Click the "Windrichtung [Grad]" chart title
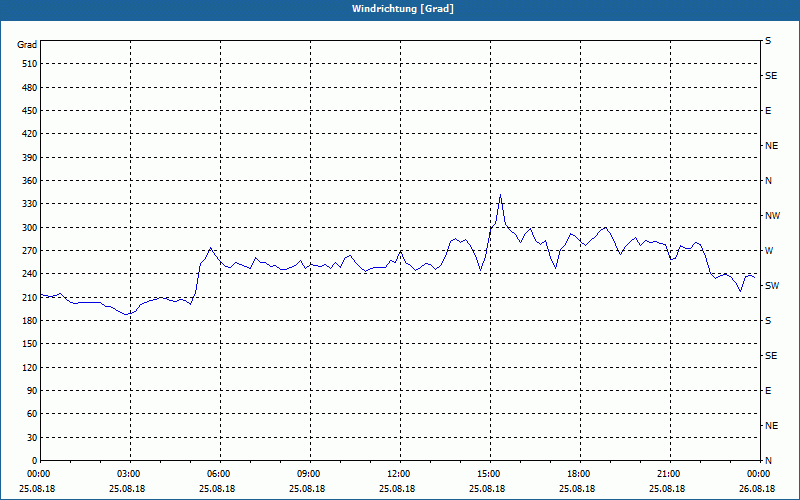 click(x=403, y=9)
